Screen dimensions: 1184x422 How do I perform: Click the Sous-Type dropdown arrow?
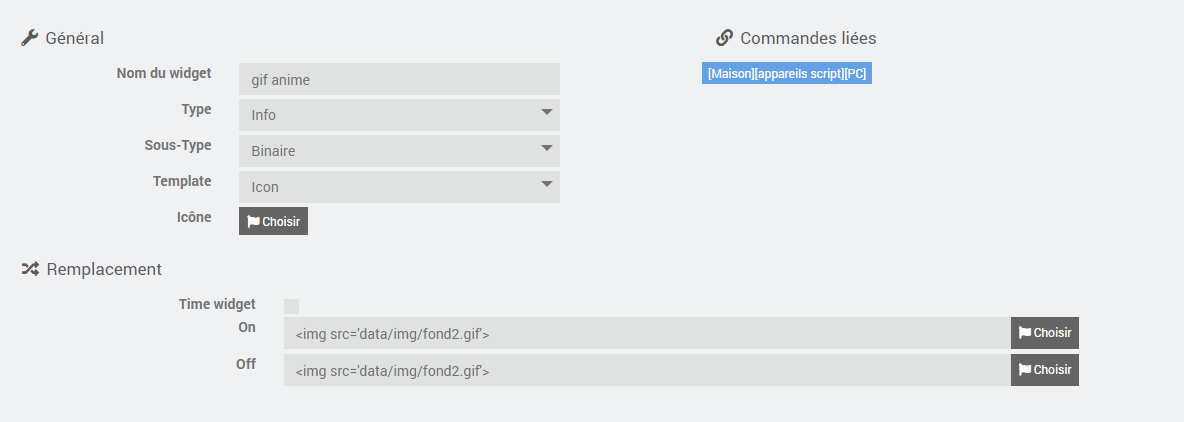tap(547, 148)
